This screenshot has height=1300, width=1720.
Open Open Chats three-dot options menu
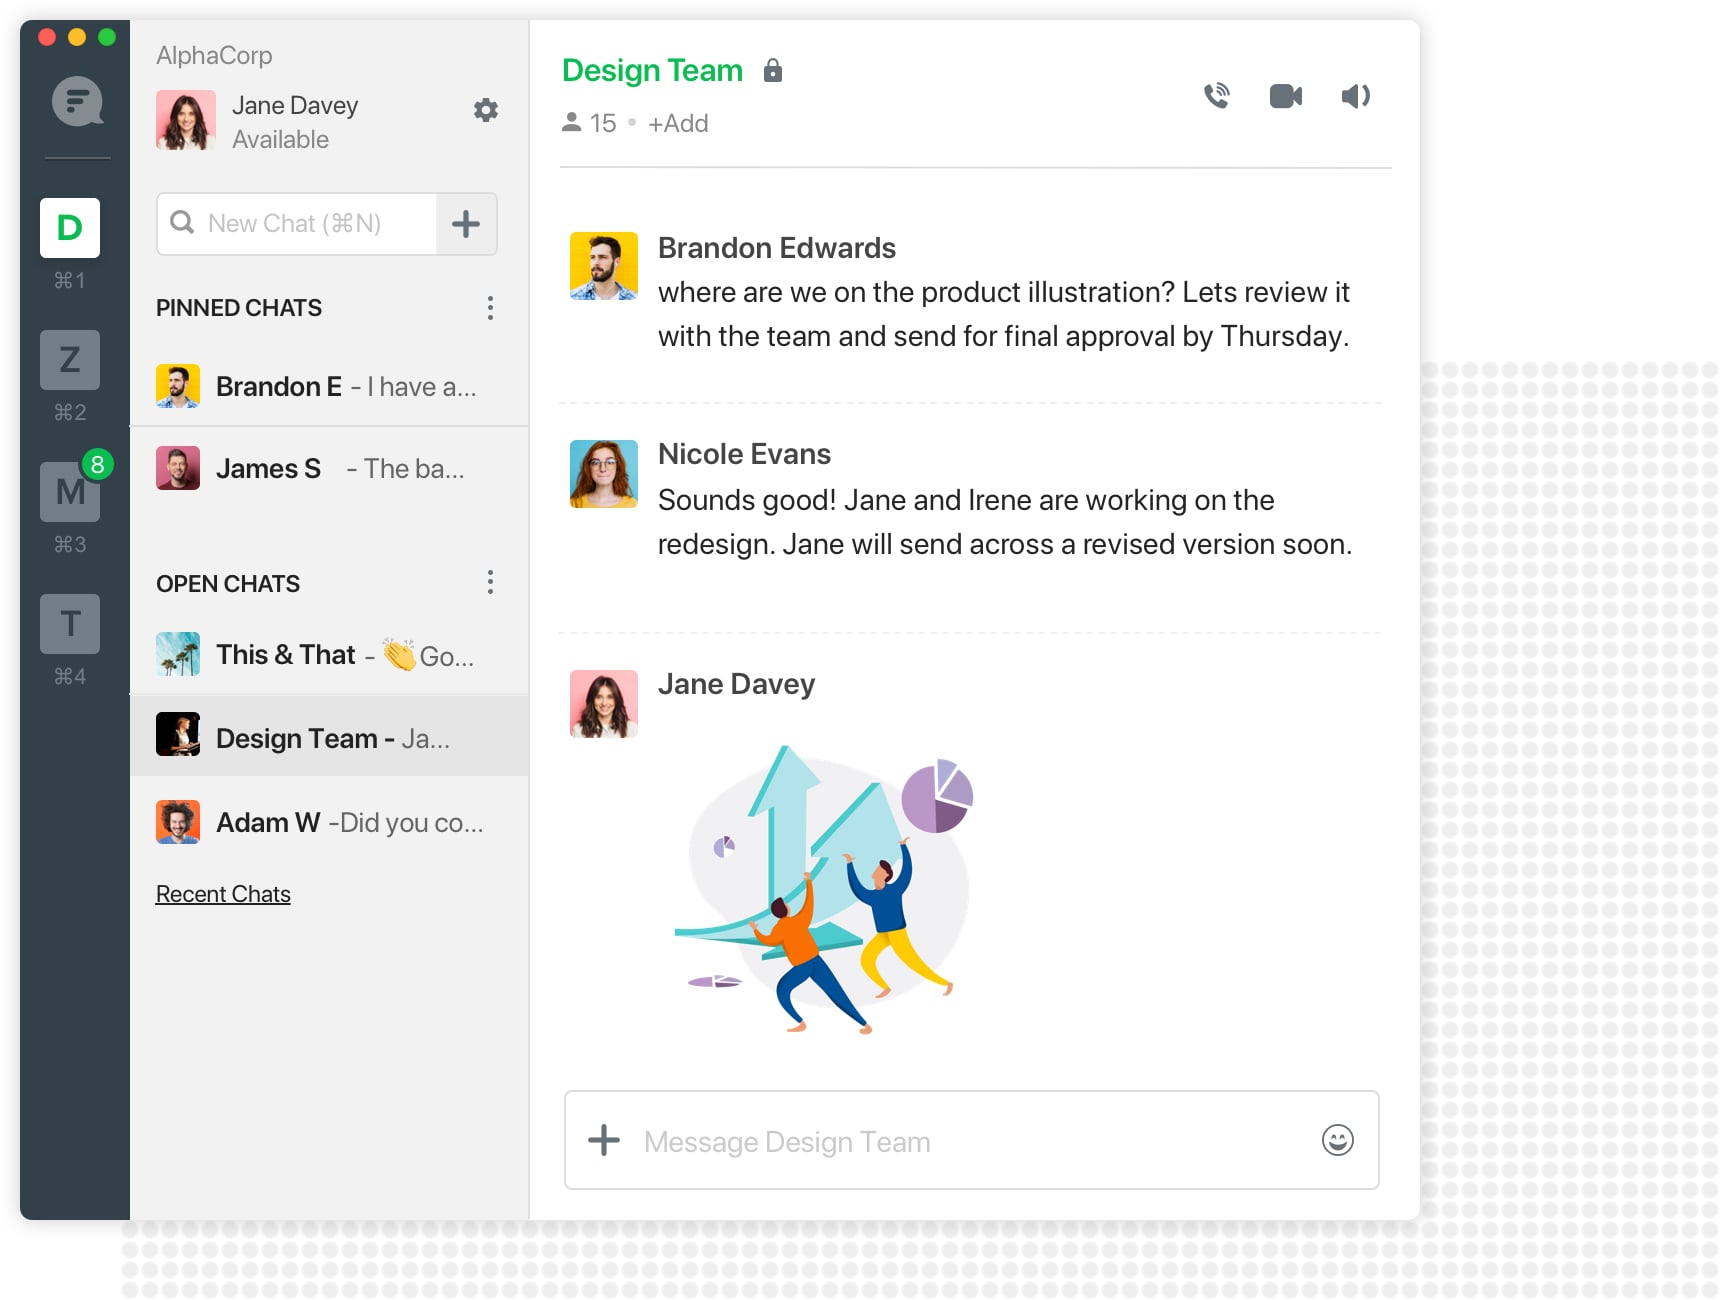click(490, 583)
